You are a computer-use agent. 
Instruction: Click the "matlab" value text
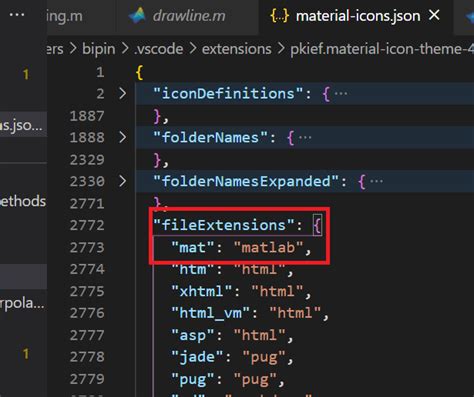pos(268,247)
